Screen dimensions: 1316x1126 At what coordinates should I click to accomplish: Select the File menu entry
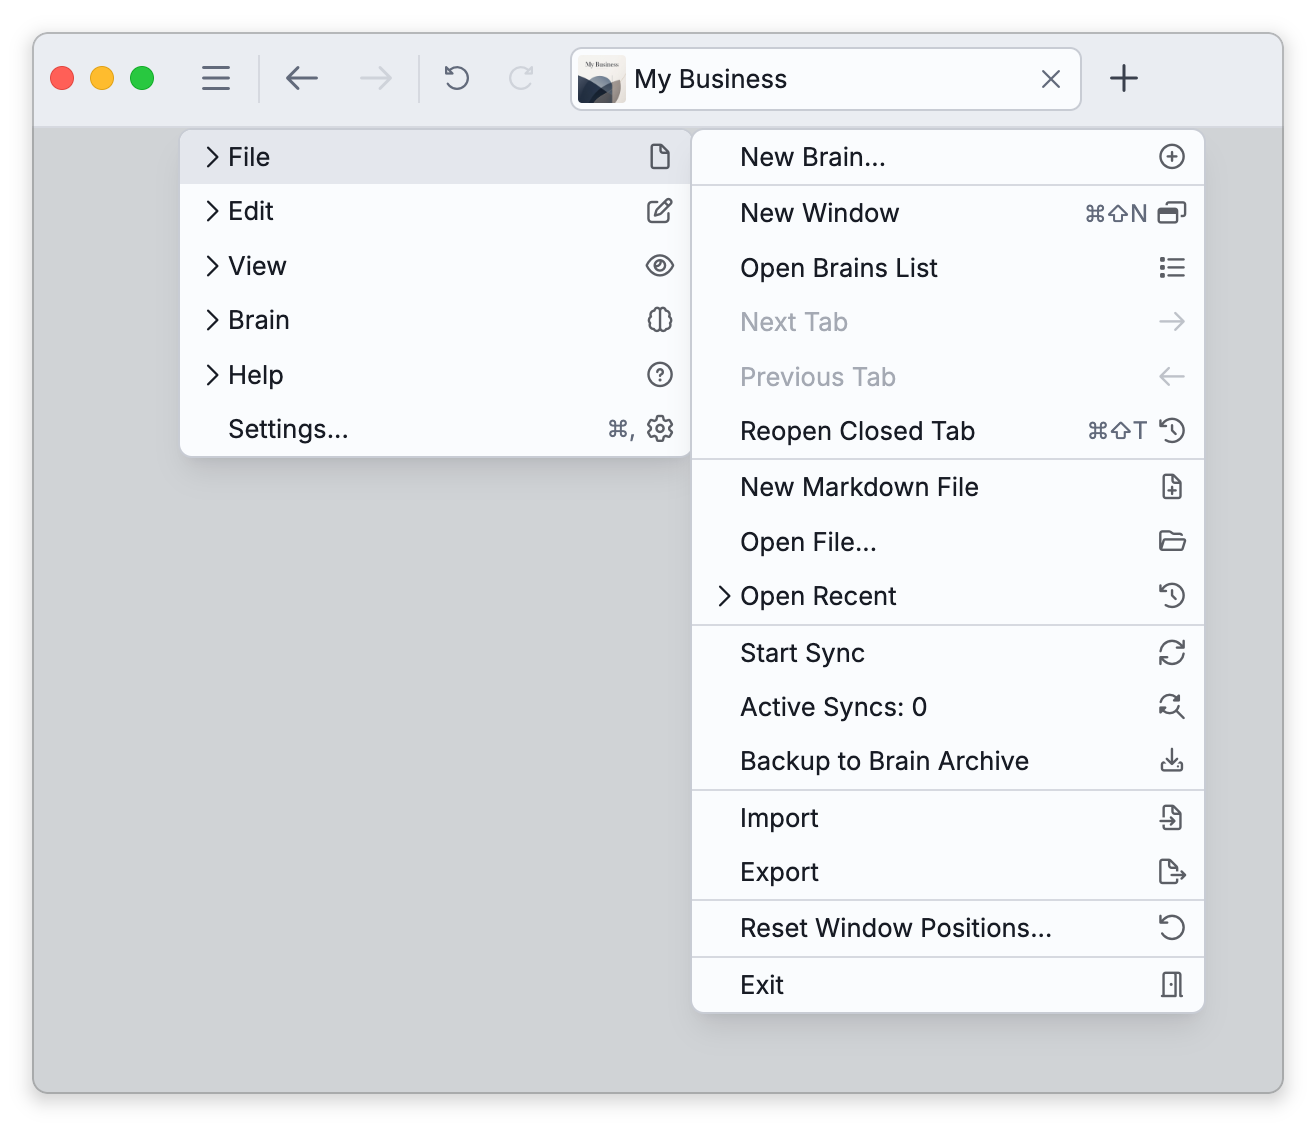[435, 157]
